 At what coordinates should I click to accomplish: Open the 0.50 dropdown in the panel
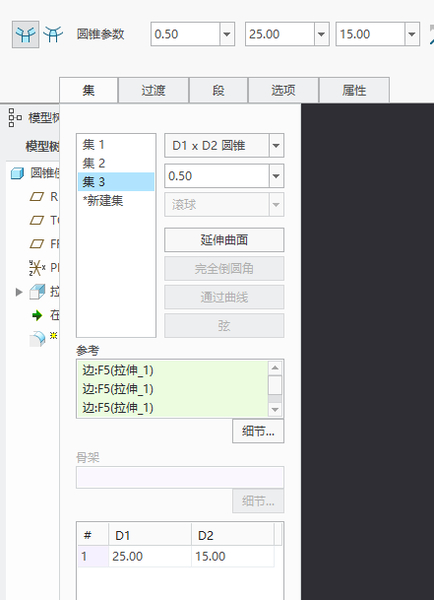[x=276, y=176]
